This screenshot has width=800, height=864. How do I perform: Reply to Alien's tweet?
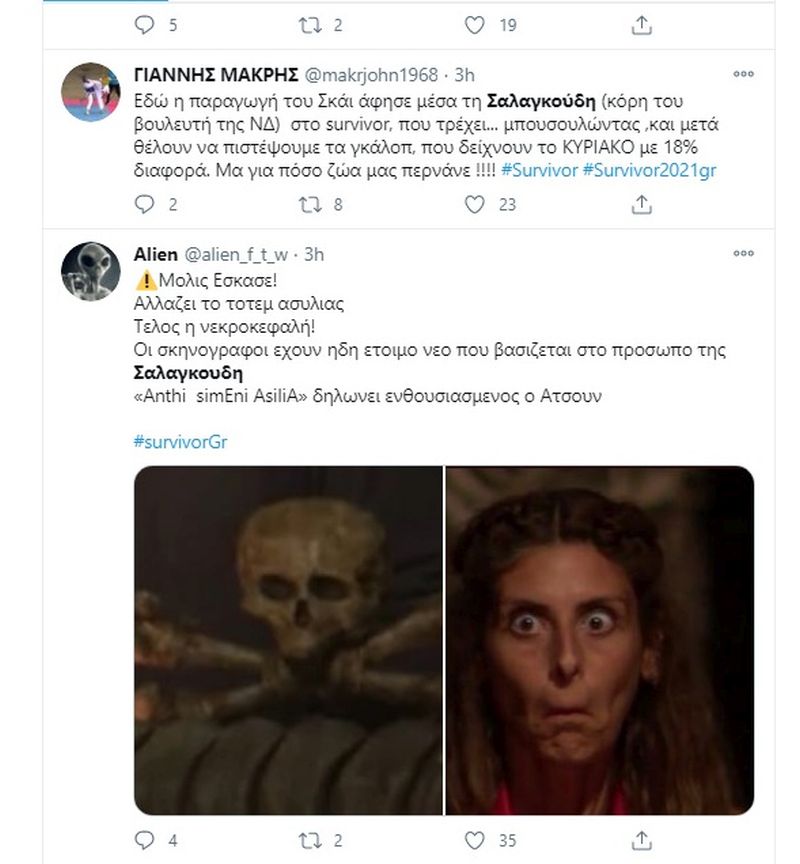[145, 841]
